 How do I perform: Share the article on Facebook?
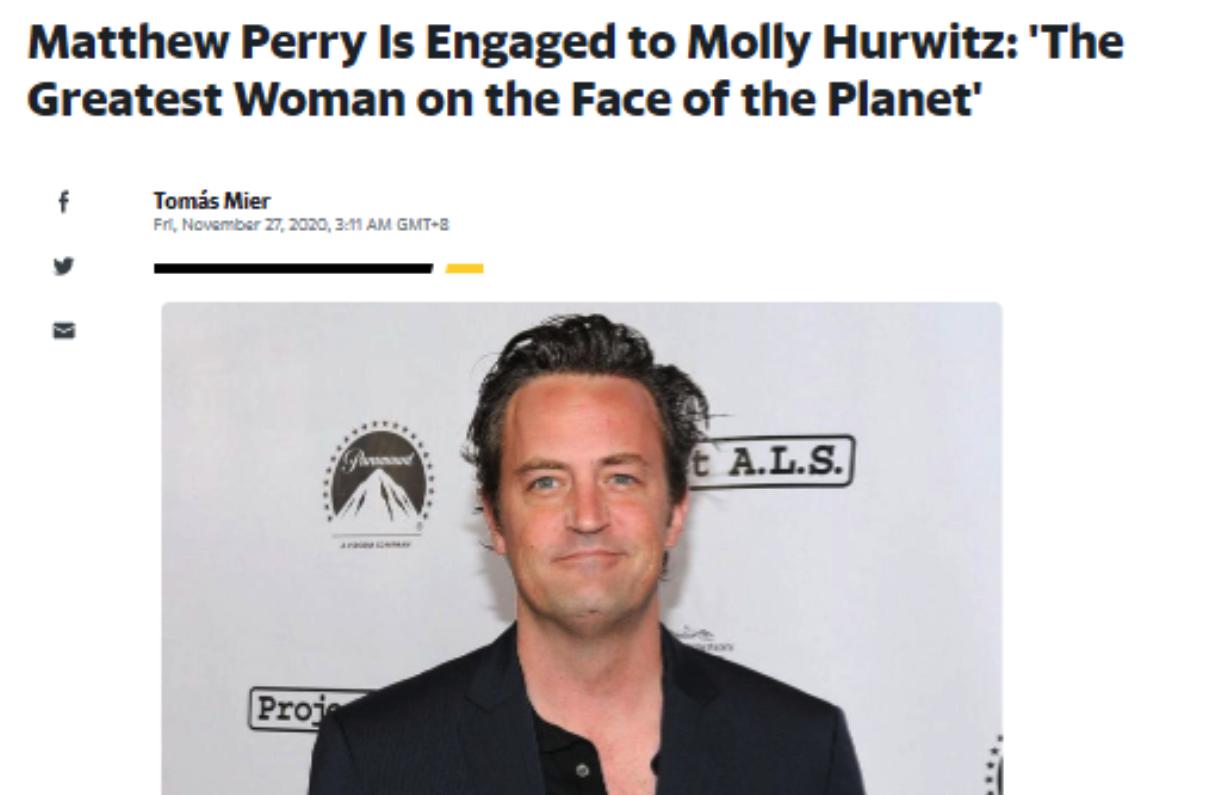click(64, 203)
